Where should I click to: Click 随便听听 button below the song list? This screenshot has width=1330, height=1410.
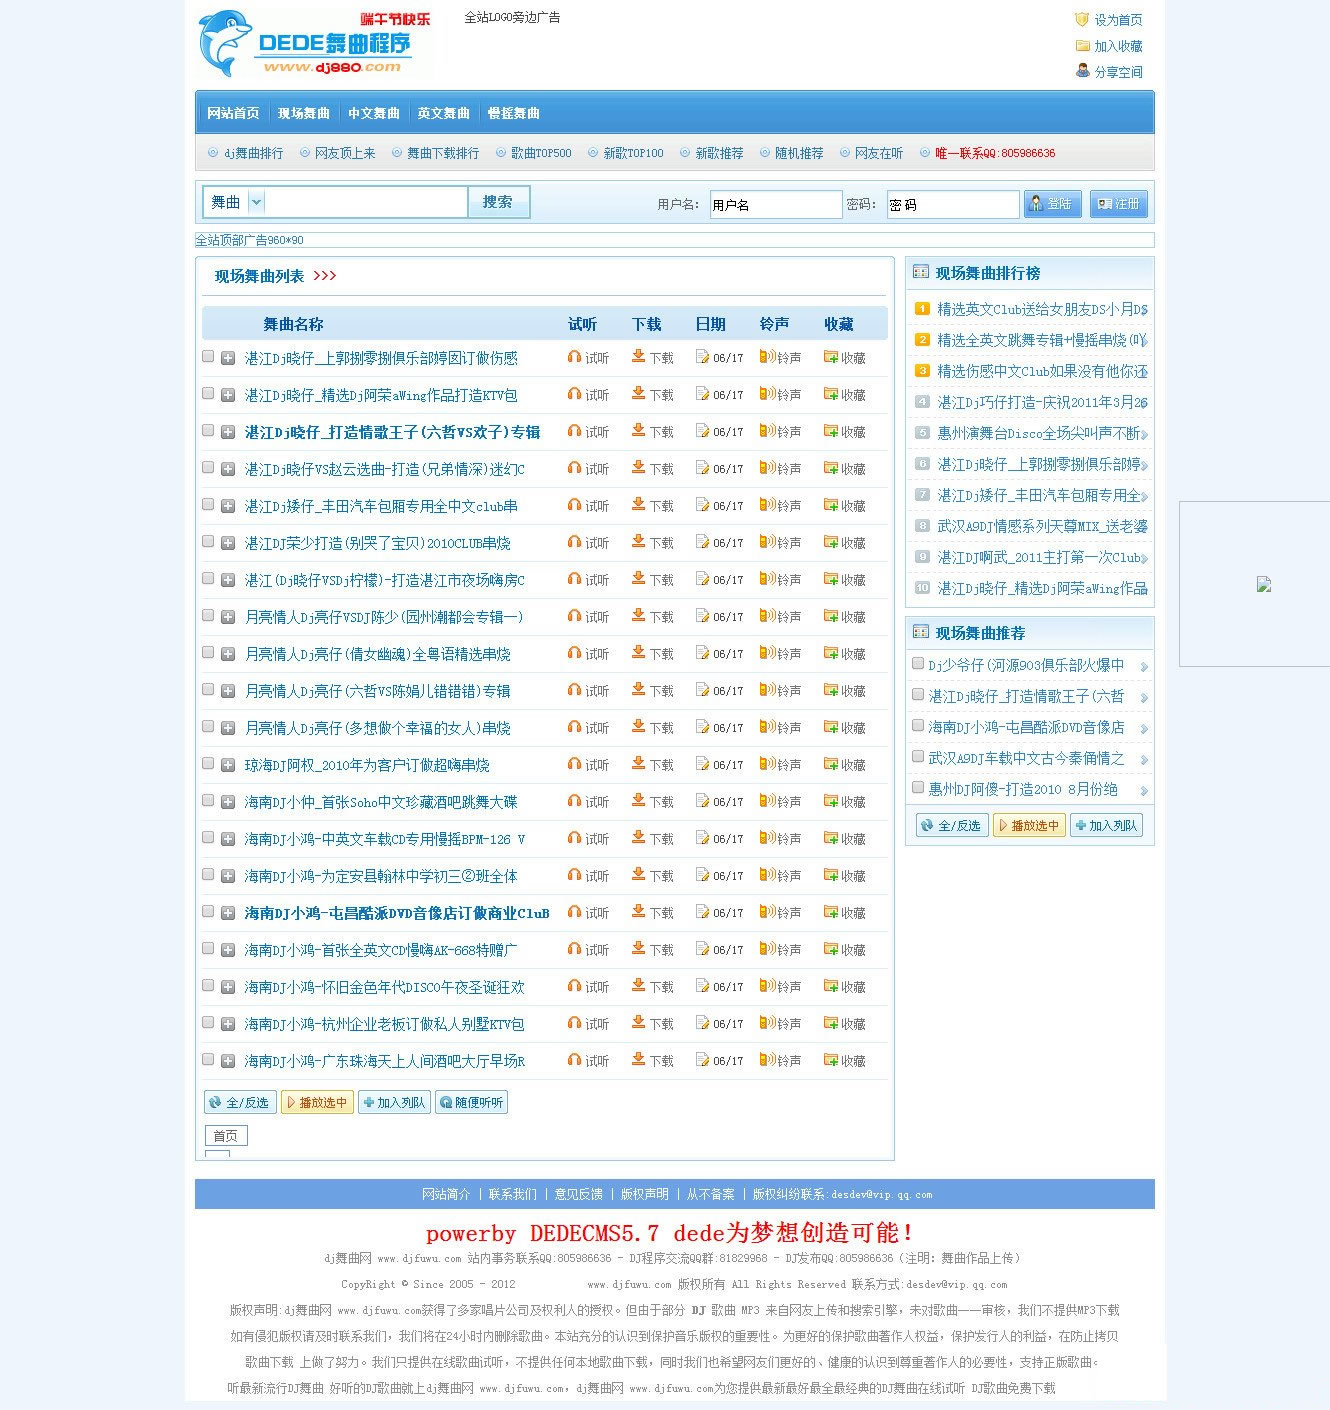(472, 1102)
